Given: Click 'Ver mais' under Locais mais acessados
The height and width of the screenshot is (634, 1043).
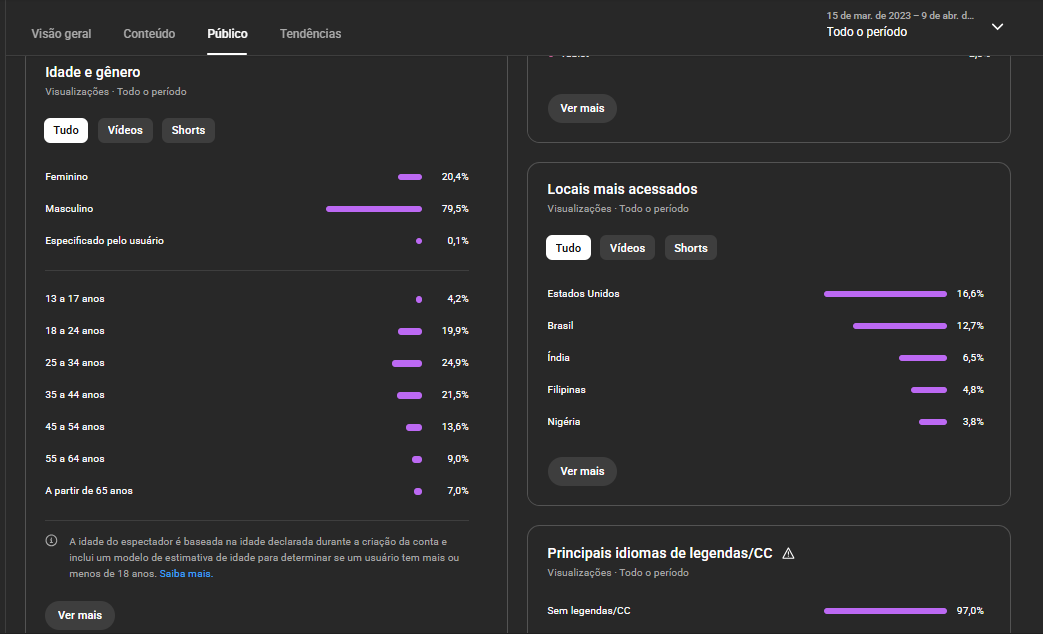Looking at the screenshot, I should 582,471.
